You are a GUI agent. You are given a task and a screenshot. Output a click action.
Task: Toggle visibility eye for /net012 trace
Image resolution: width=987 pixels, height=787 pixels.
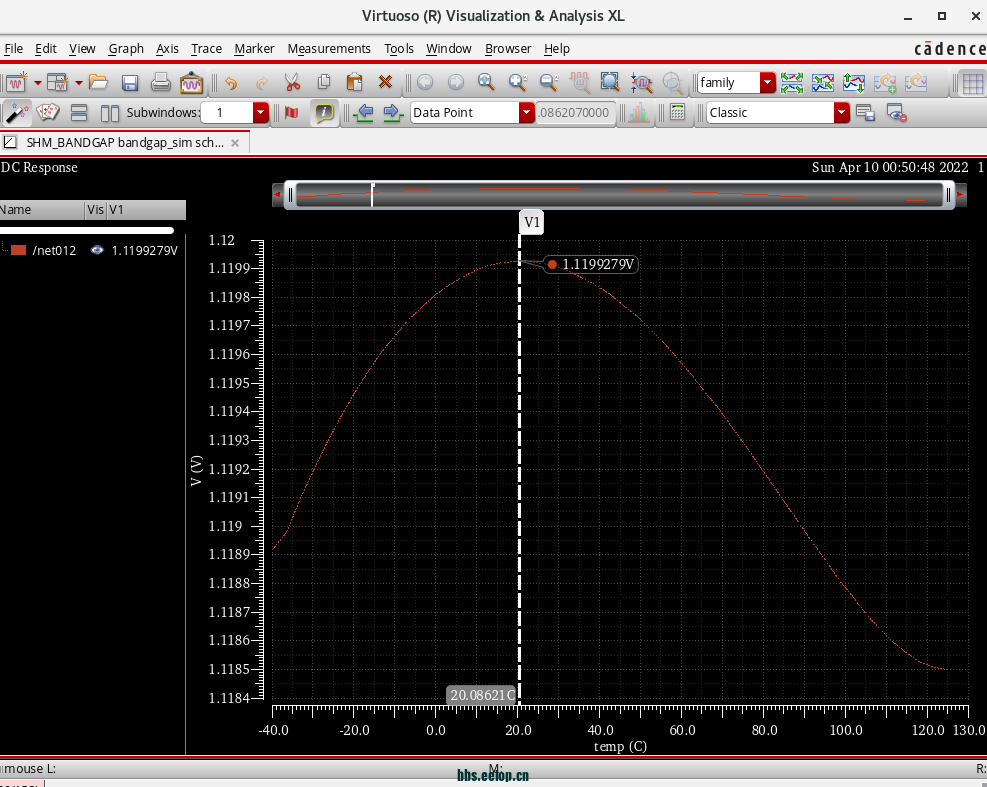click(97, 251)
